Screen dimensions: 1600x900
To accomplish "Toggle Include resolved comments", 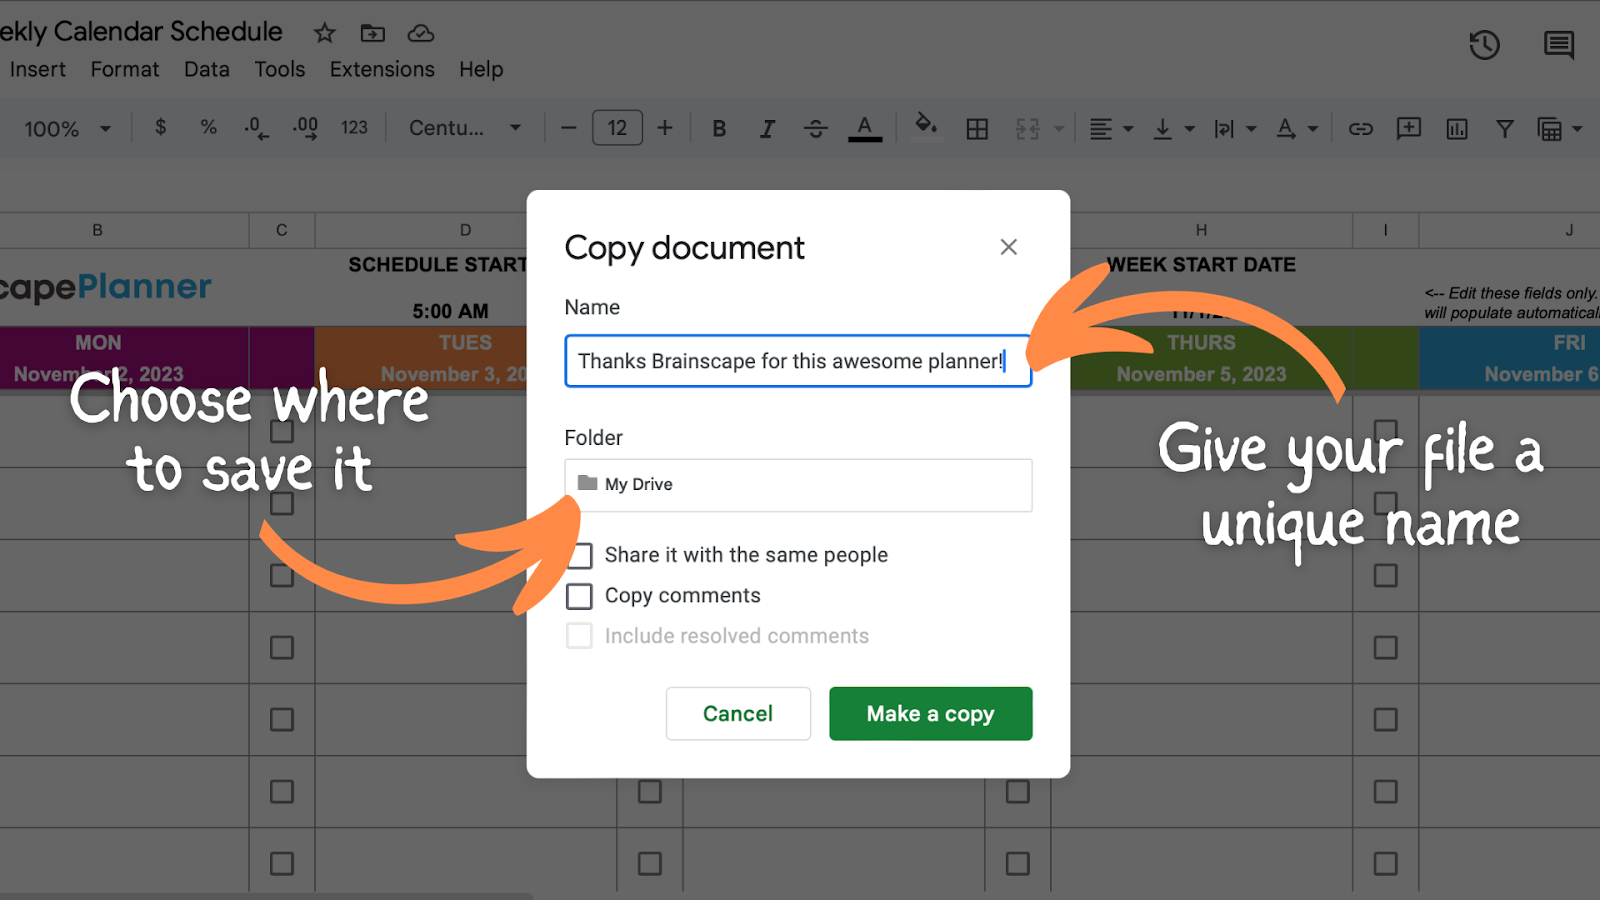I will [x=580, y=635].
